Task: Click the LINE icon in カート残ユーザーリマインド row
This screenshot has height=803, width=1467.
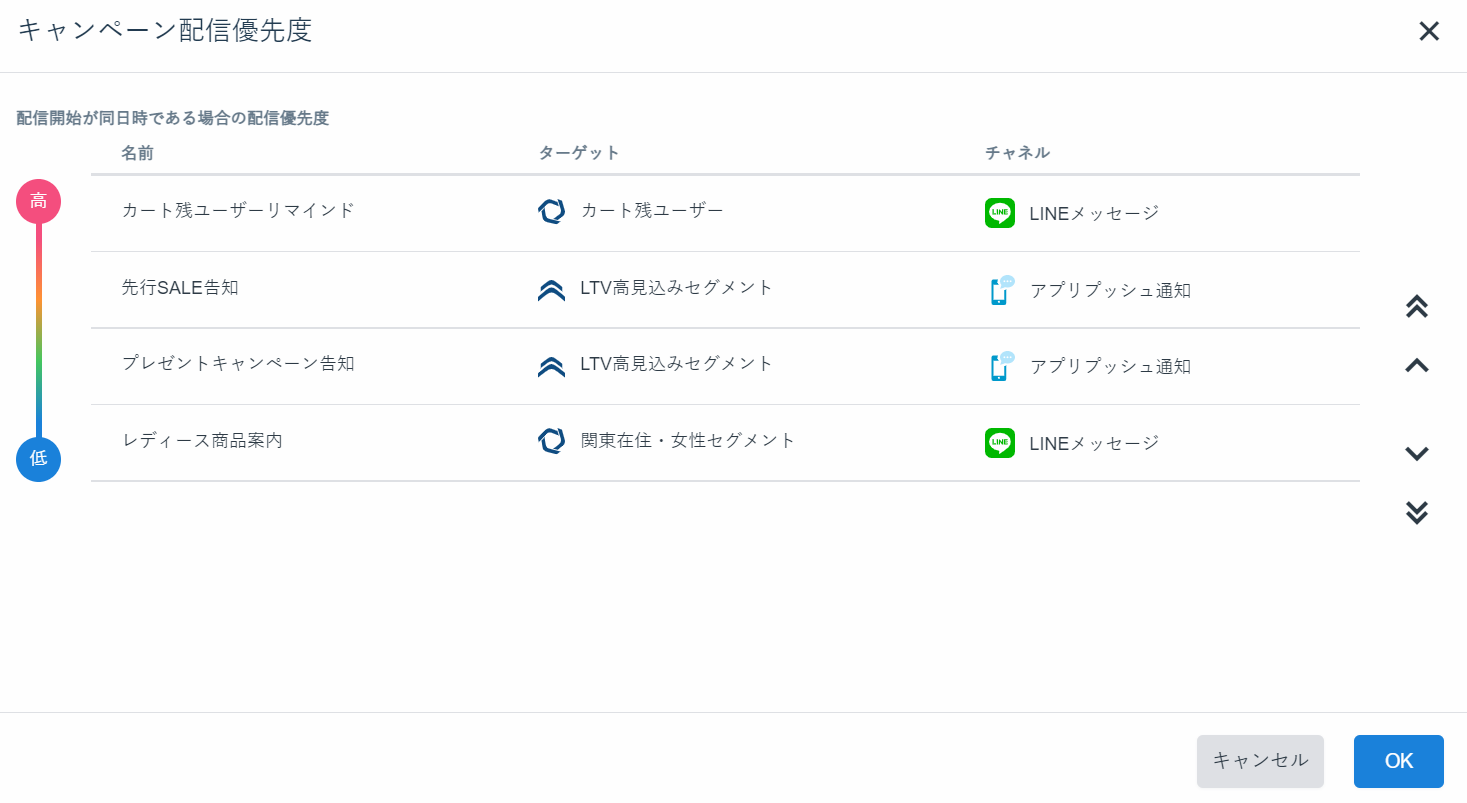Action: tap(1000, 213)
